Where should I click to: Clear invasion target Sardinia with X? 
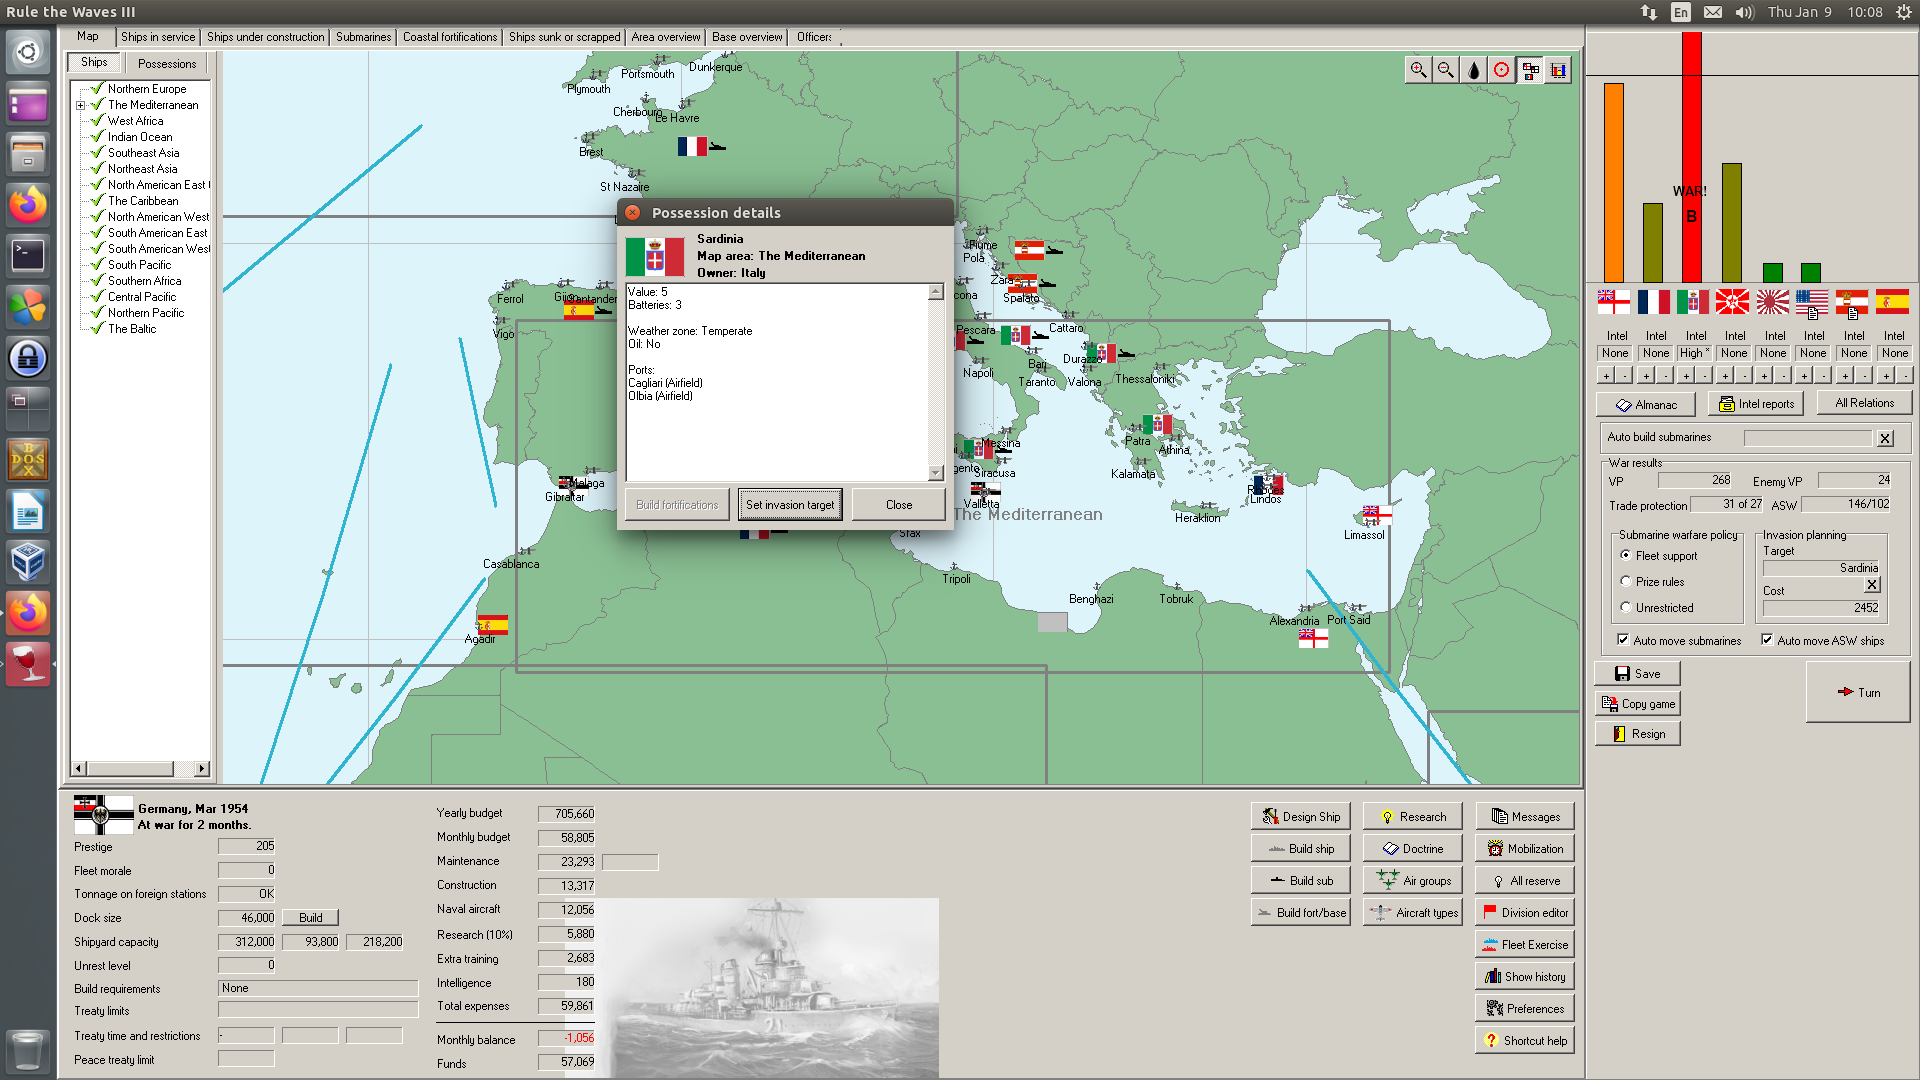coord(1873,585)
